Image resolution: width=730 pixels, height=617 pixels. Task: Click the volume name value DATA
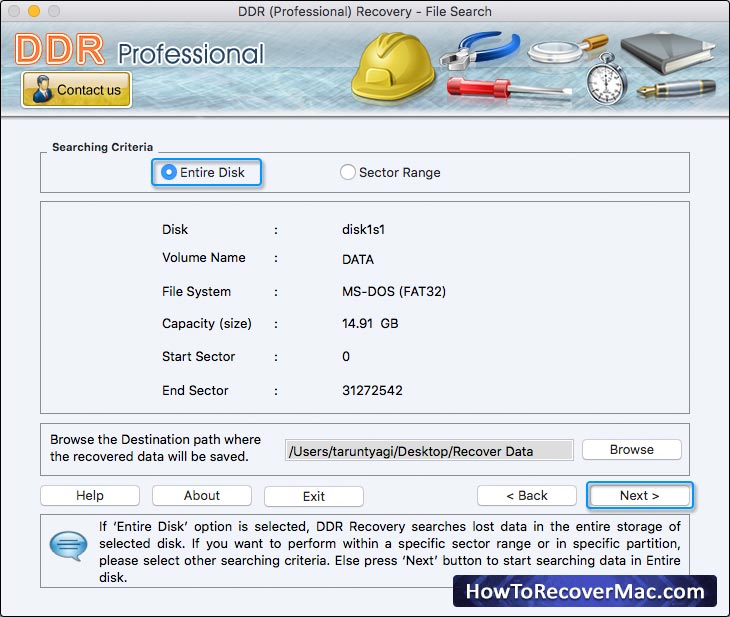click(358, 259)
